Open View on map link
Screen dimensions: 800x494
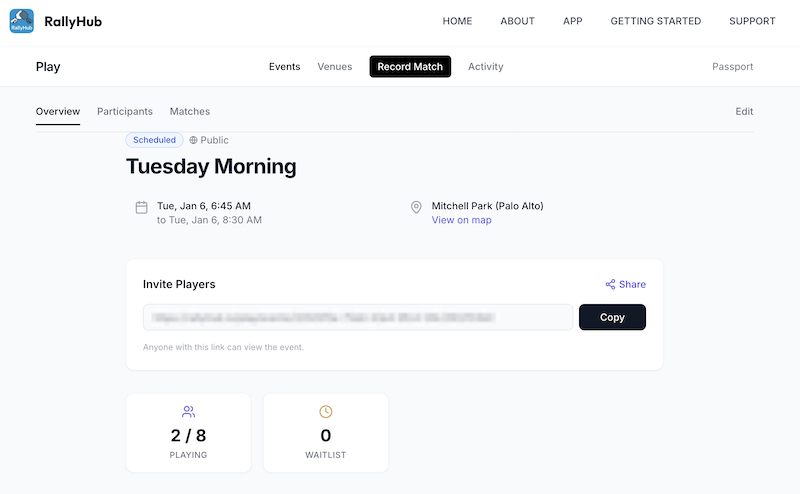462,220
